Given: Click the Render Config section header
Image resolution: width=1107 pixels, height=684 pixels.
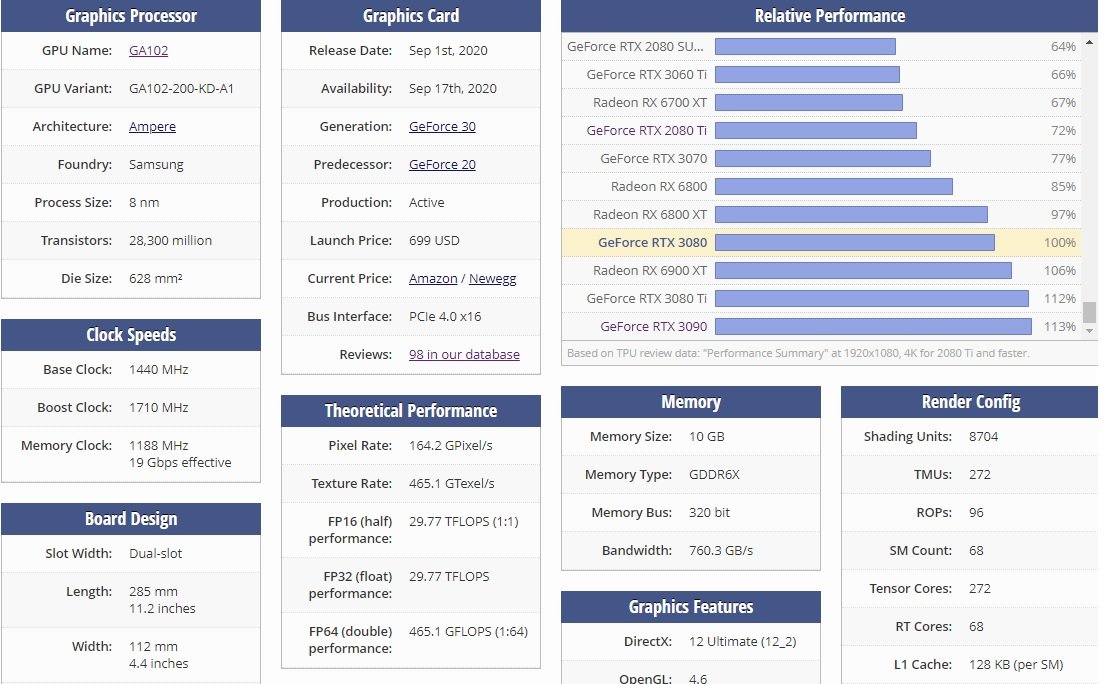Looking at the screenshot, I should pyautogui.click(x=970, y=402).
